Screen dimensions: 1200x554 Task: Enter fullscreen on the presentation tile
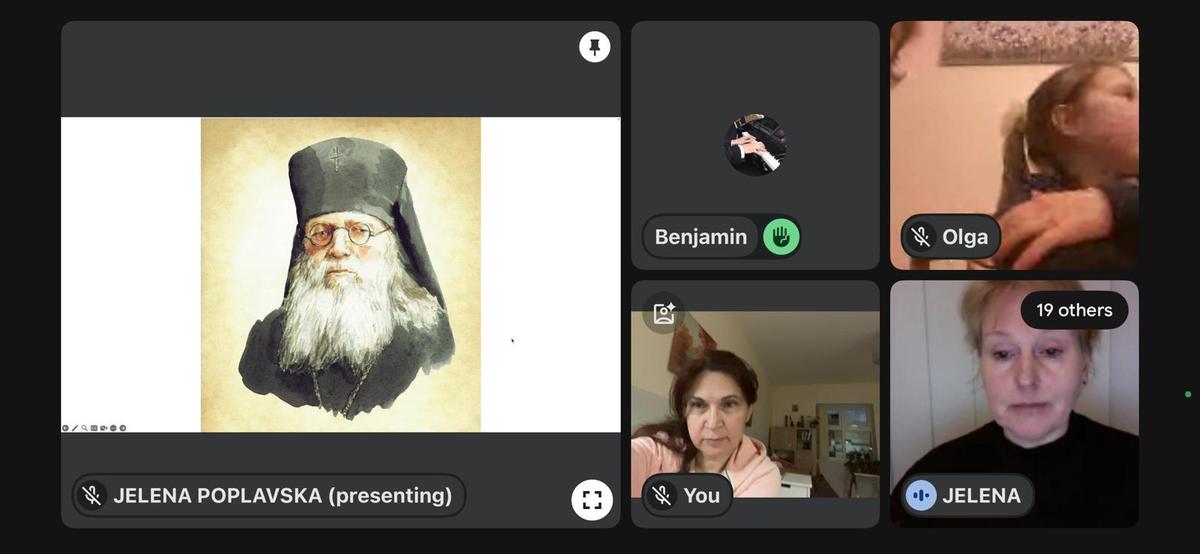pos(591,500)
